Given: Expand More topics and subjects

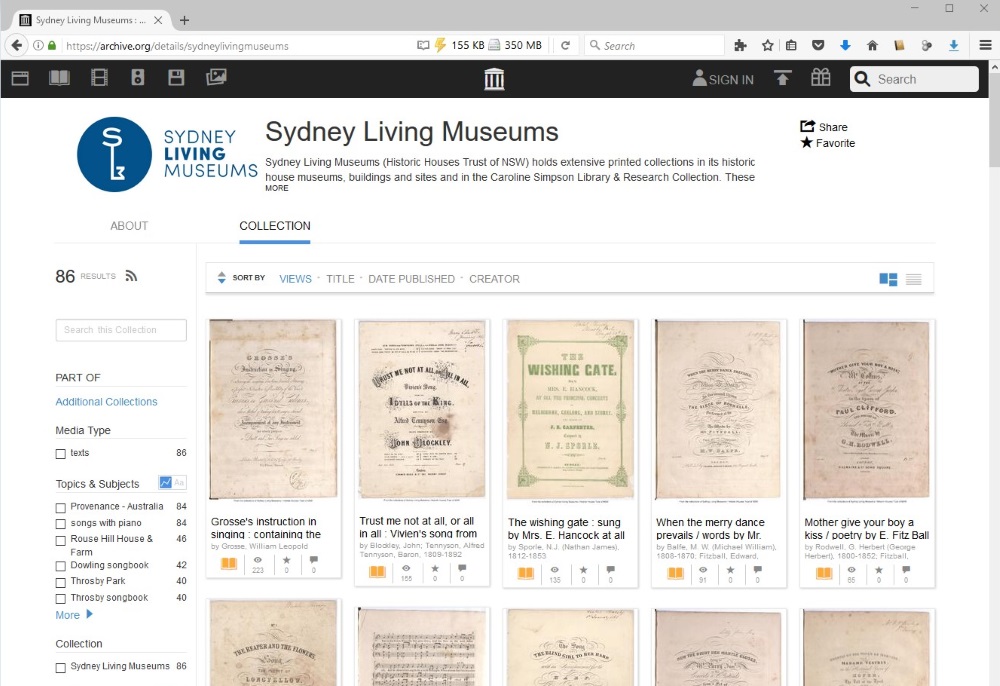Looking at the screenshot, I should 74,615.
